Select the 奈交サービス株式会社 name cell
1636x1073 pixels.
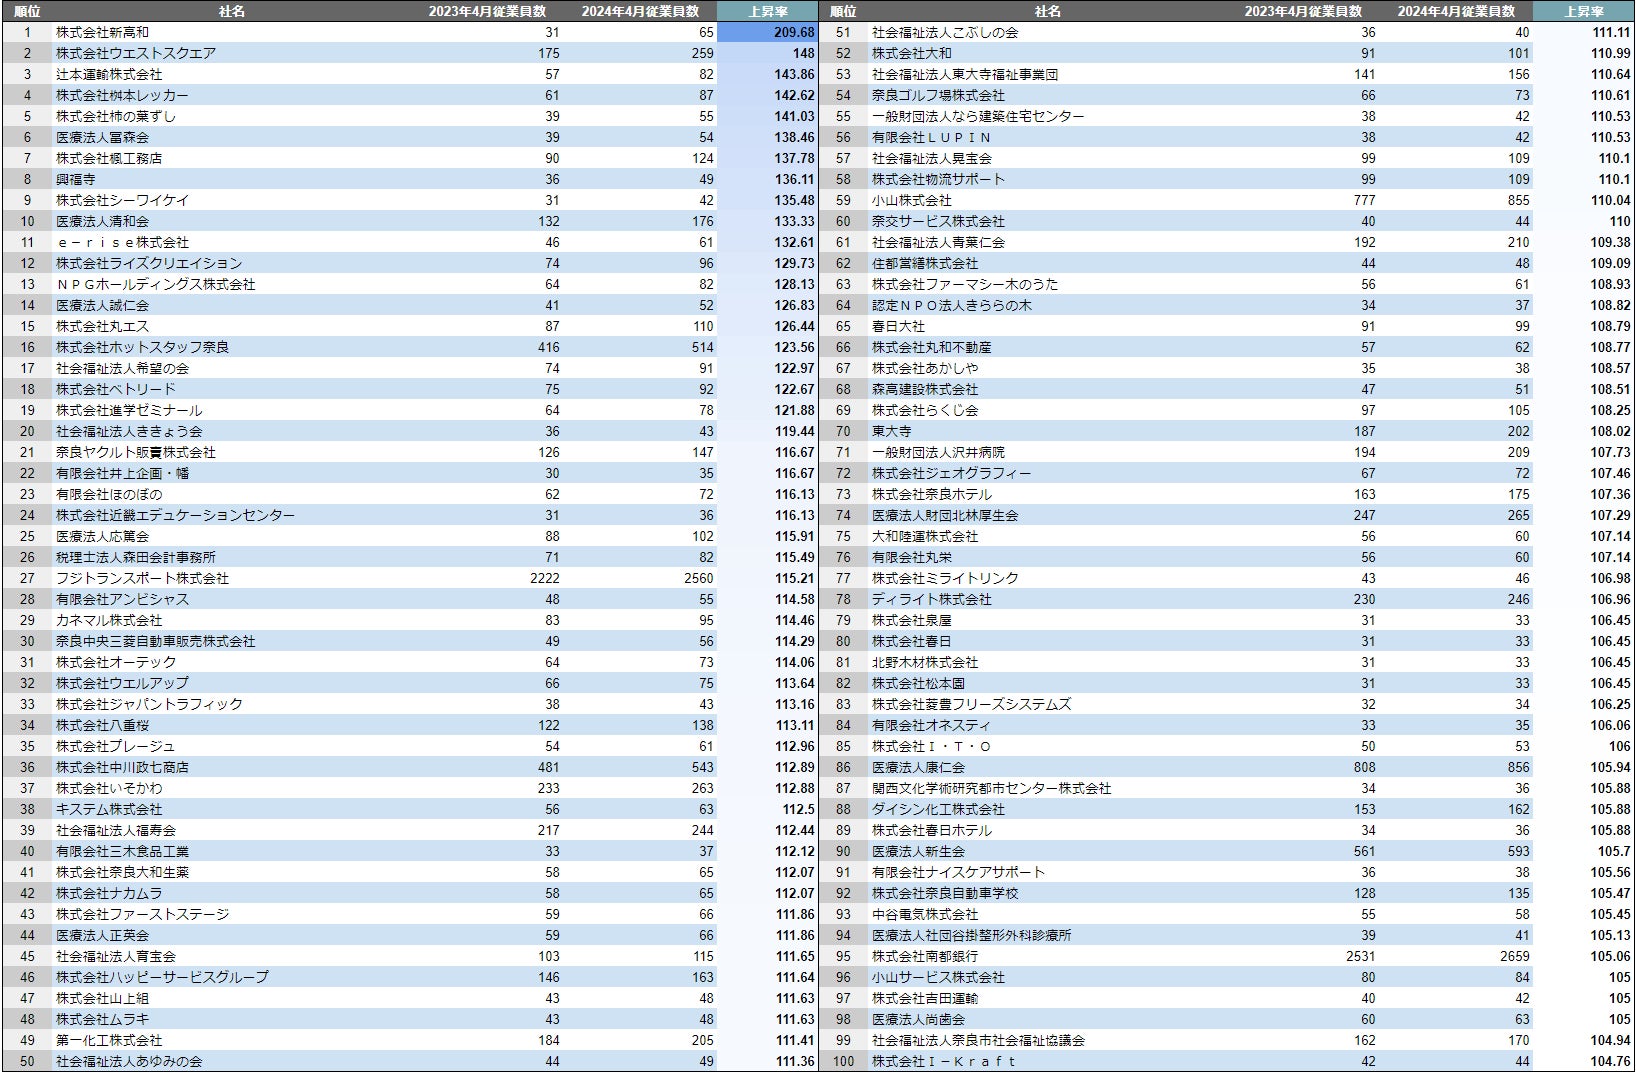[938, 221]
